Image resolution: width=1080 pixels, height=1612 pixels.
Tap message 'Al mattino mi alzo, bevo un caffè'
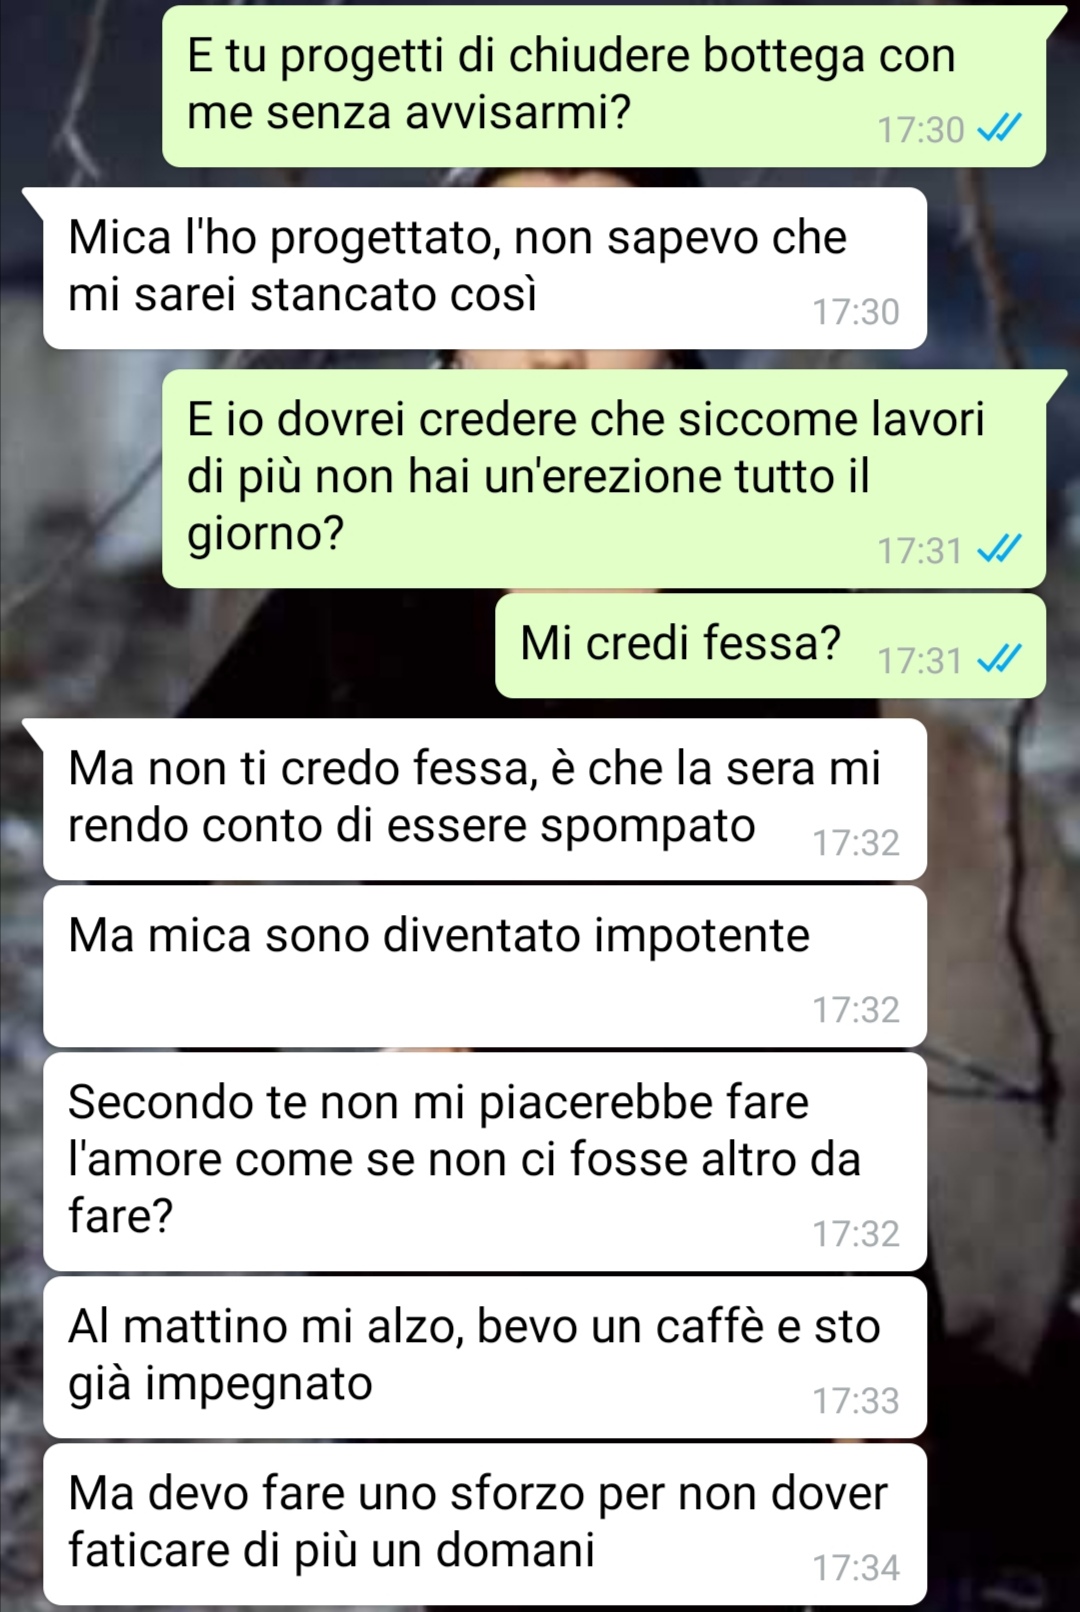coord(485,1357)
